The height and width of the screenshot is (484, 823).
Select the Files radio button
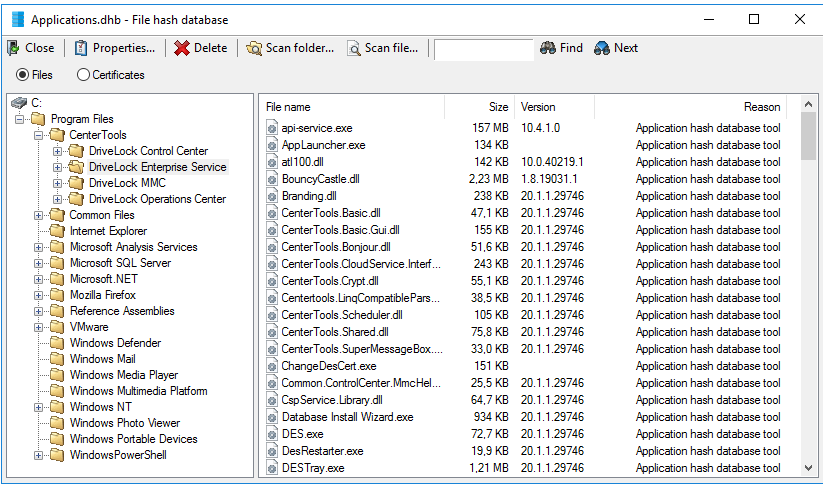22,75
